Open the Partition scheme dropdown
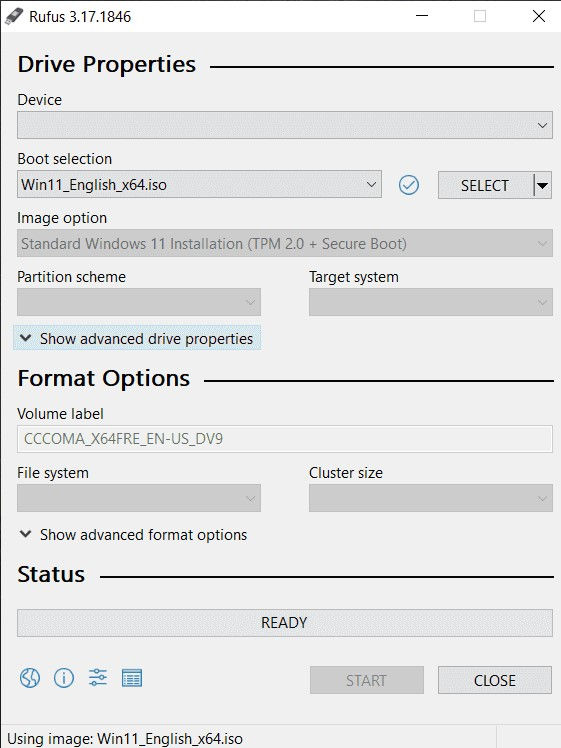Screen dimensions: 561x748 (139, 302)
